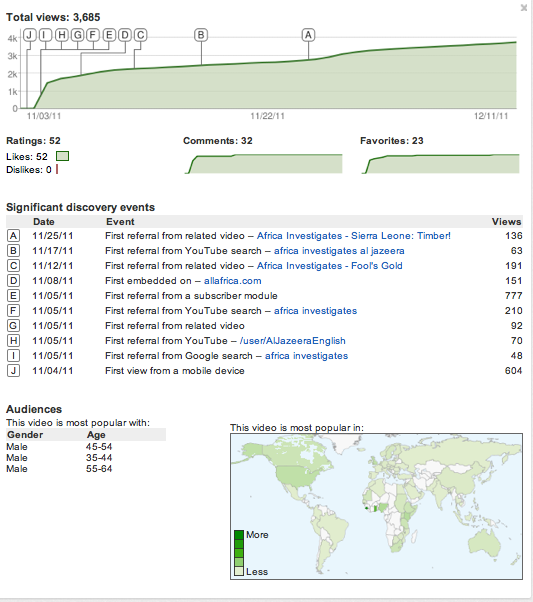
Task: Click chart marker F on the views graph
Action: click(93, 35)
